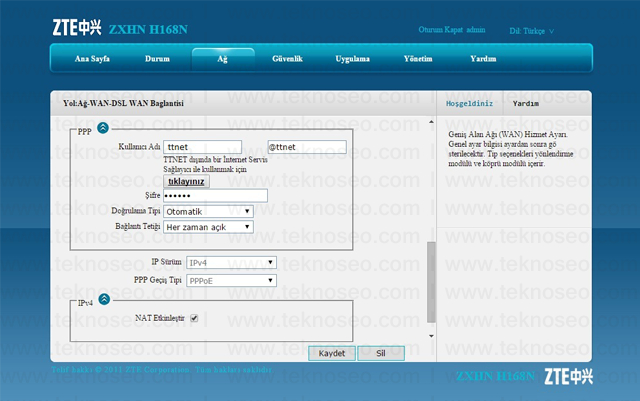The image size is (640, 401).
Task: Toggle the NAT Etkinleştir checkbox
Action: (x=194, y=318)
